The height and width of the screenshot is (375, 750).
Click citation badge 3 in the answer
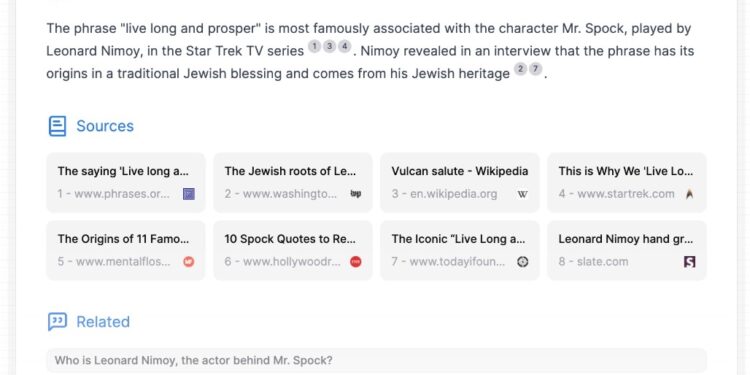coord(329,46)
